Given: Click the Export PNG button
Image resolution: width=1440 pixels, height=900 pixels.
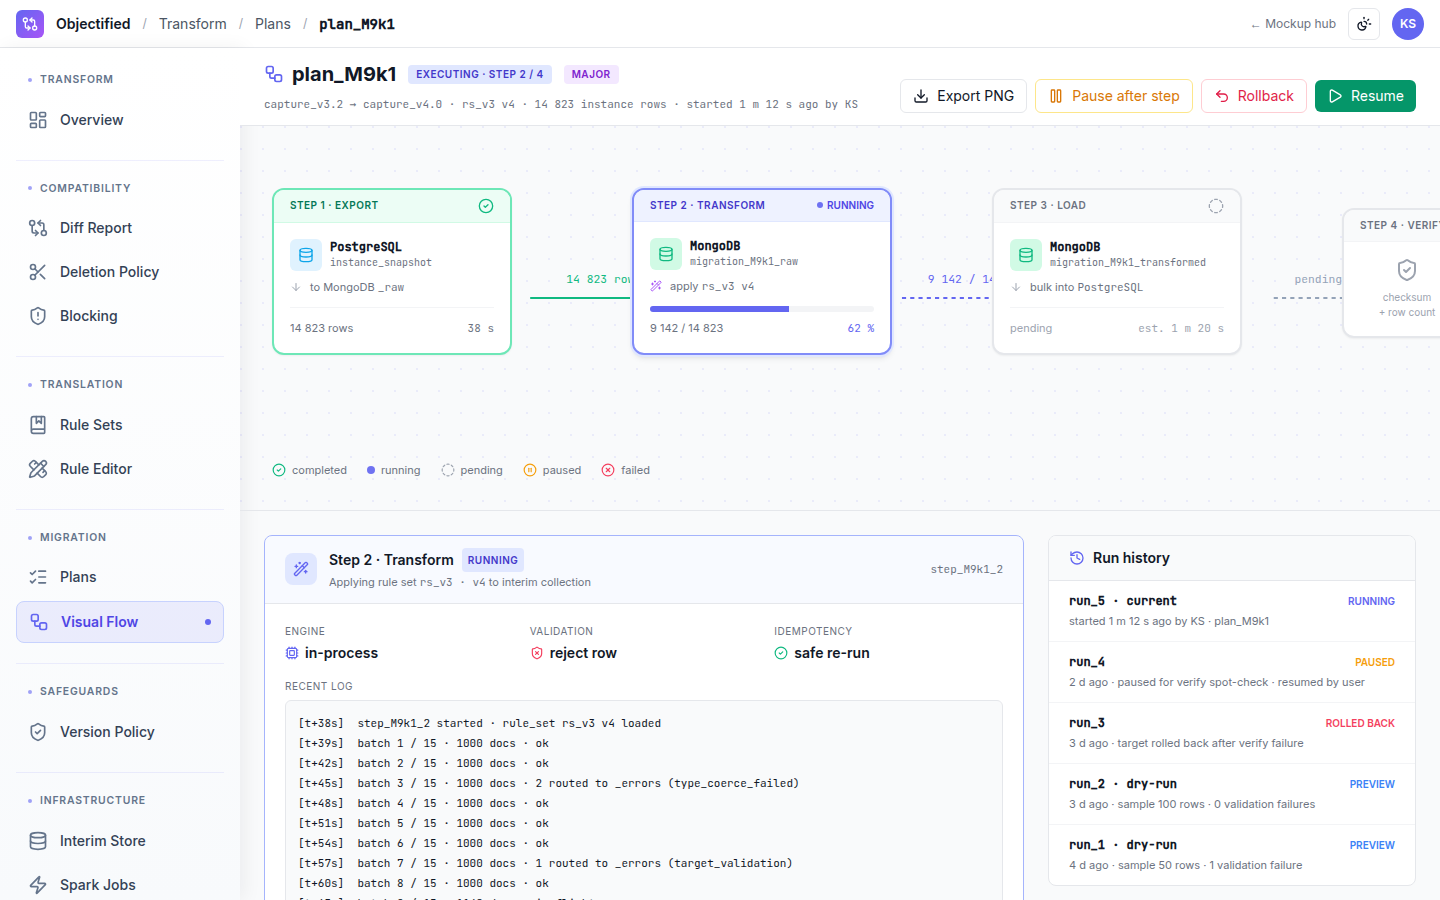Looking at the screenshot, I should 963,96.
